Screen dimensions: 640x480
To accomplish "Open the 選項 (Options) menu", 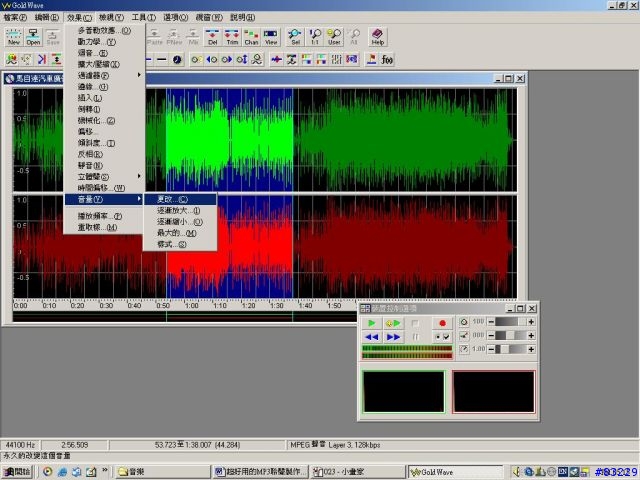I will tap(176, 17).
